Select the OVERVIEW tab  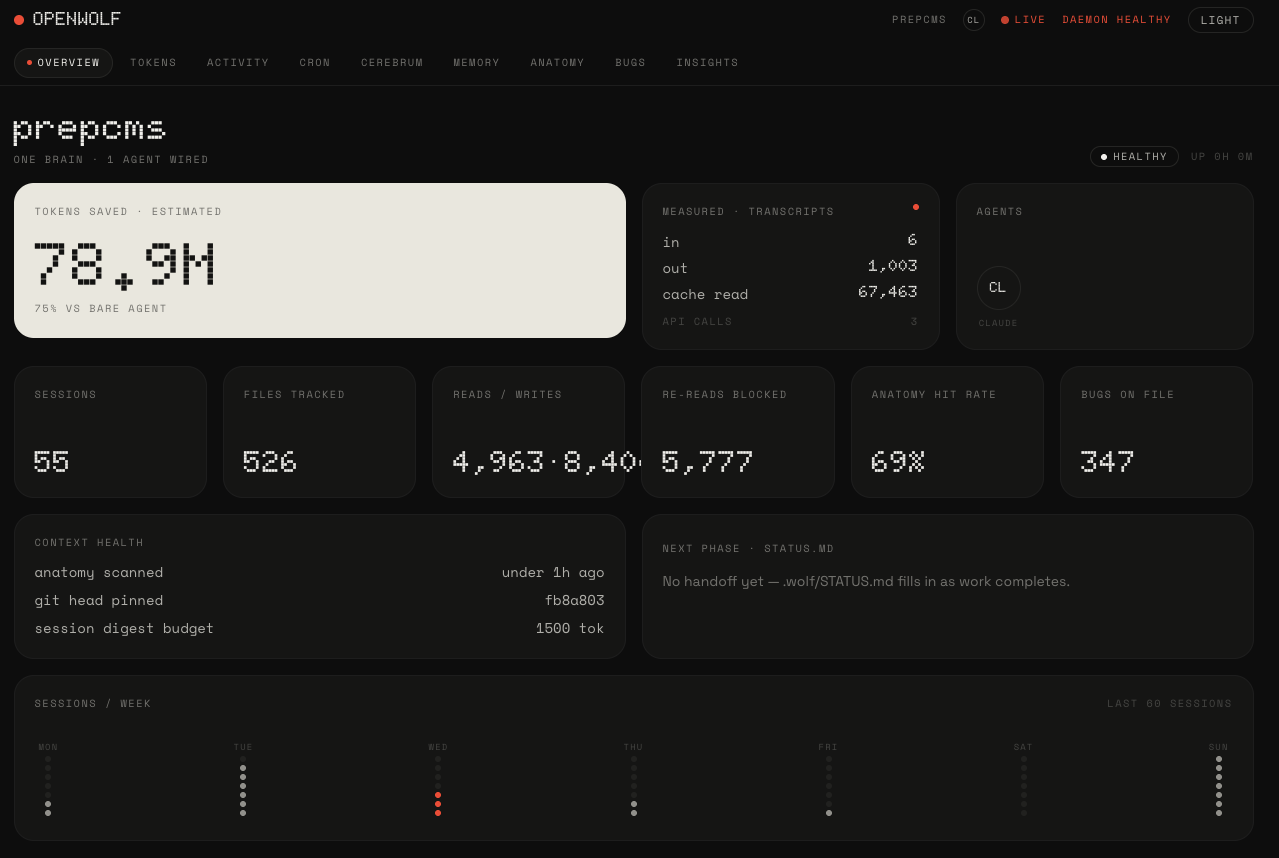point(63,63)
